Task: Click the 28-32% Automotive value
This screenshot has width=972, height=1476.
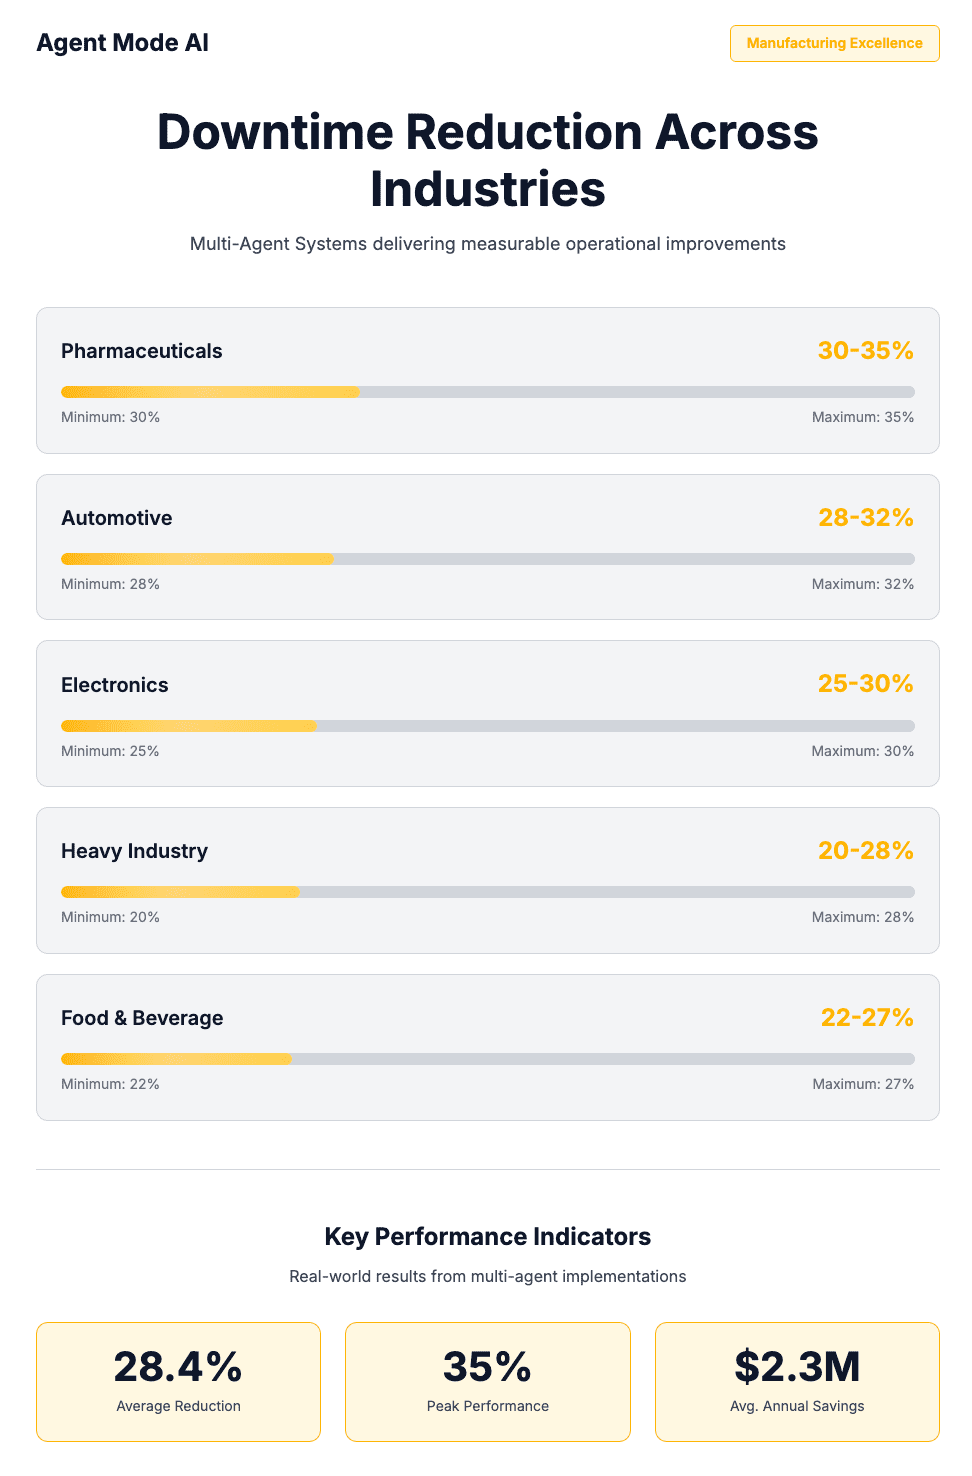Action: (x=865, y=518)
